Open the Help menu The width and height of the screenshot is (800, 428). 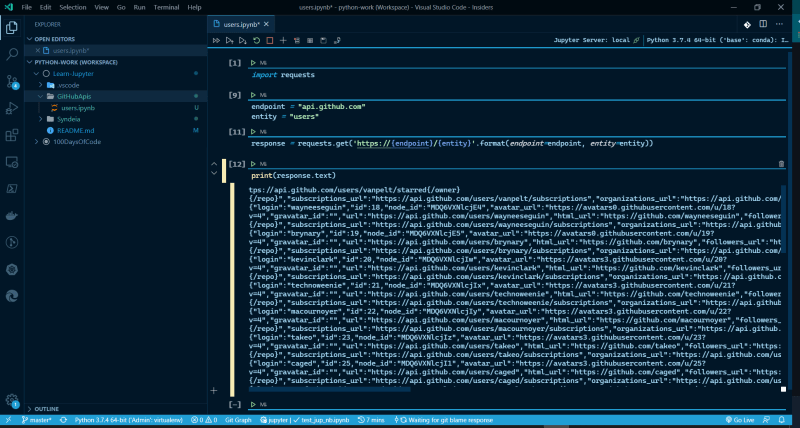(194, 8)
